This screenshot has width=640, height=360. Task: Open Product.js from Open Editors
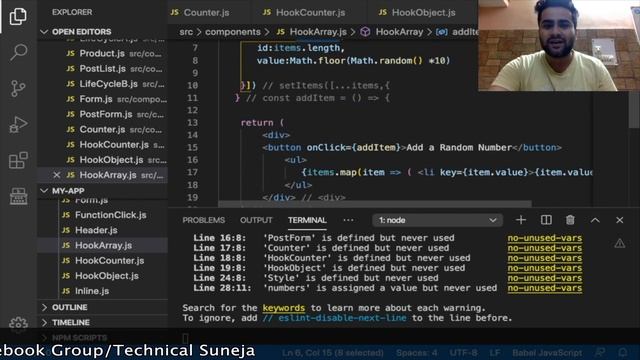point(102,53)
